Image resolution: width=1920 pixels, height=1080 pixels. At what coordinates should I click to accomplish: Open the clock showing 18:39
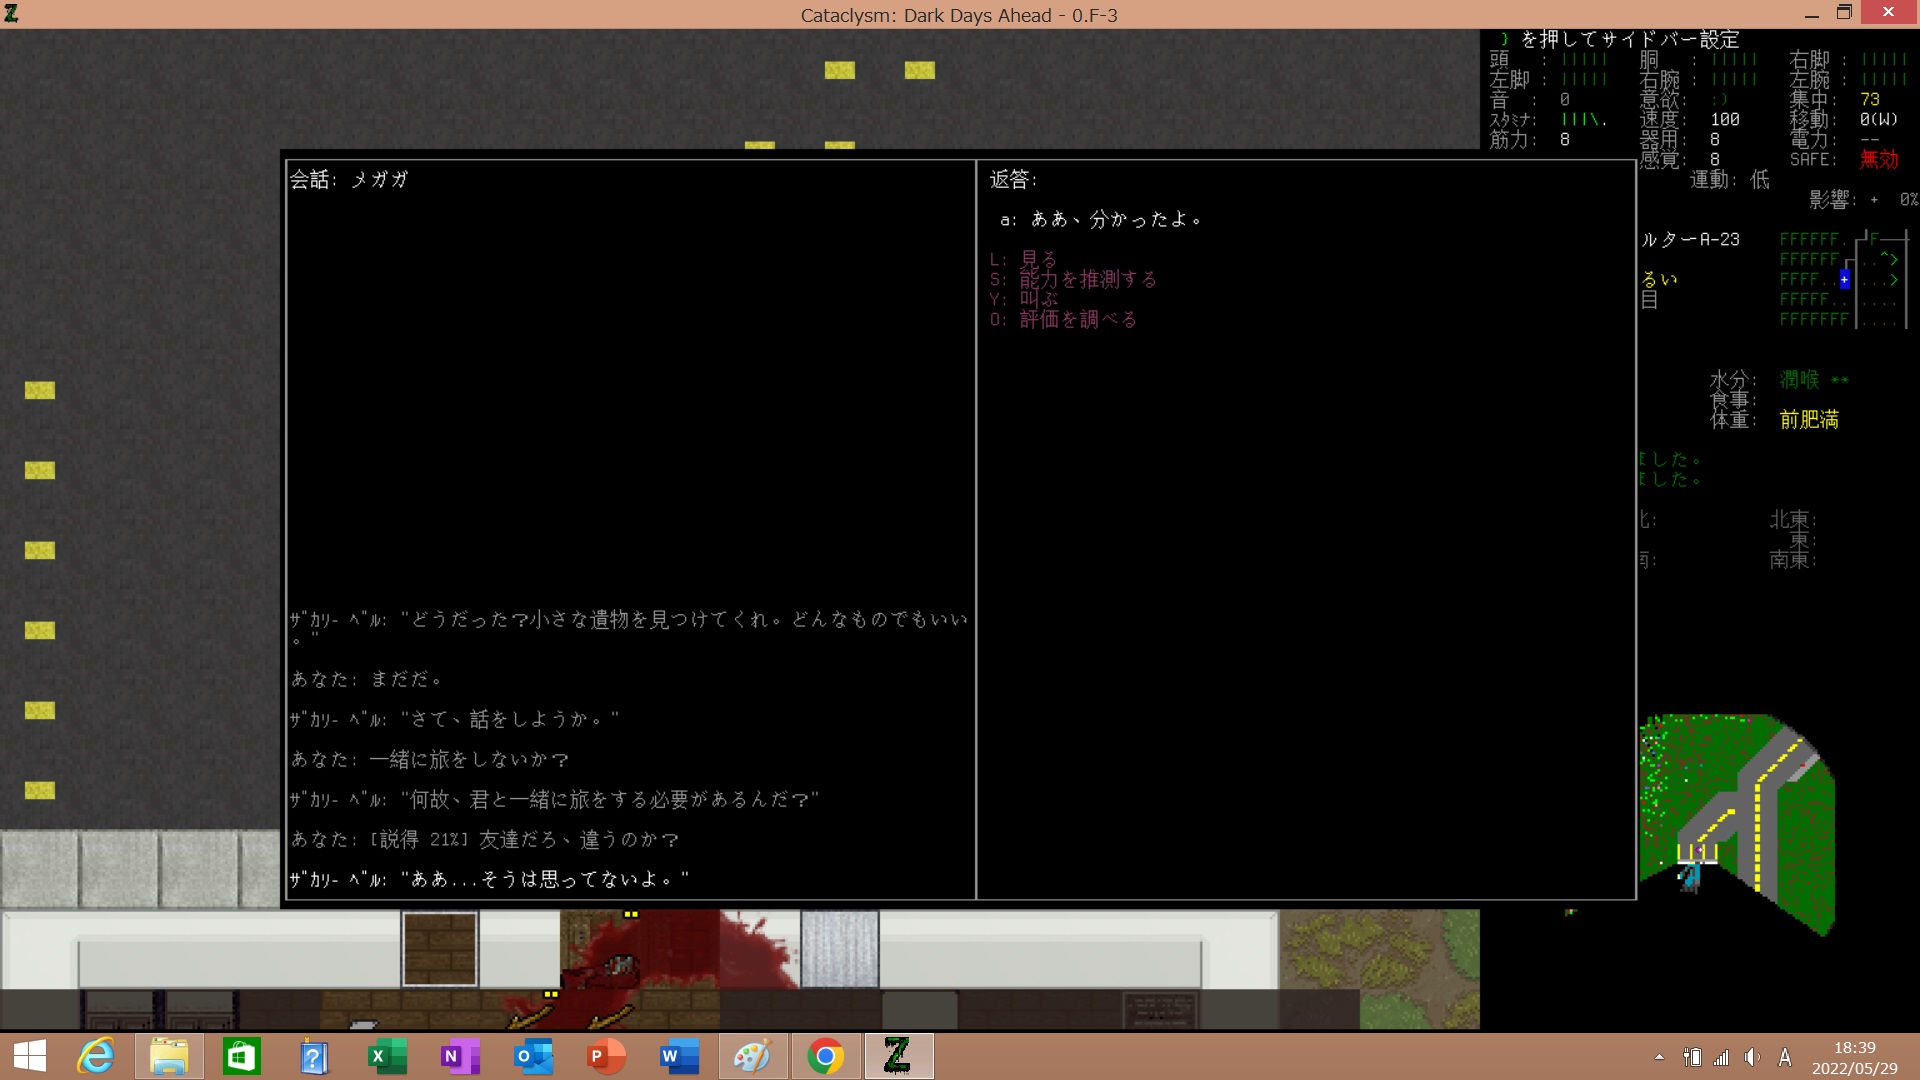tap(1854, 1057)
